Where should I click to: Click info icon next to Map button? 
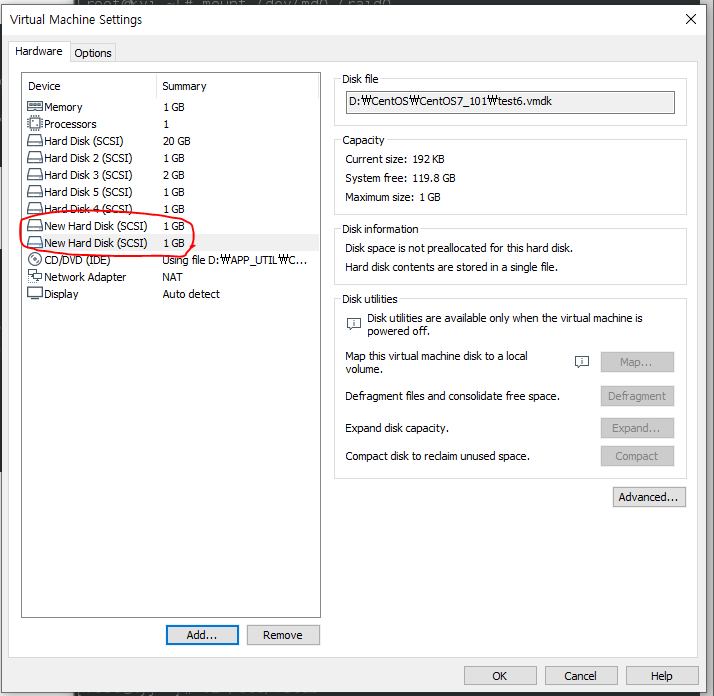click(582, 362)
